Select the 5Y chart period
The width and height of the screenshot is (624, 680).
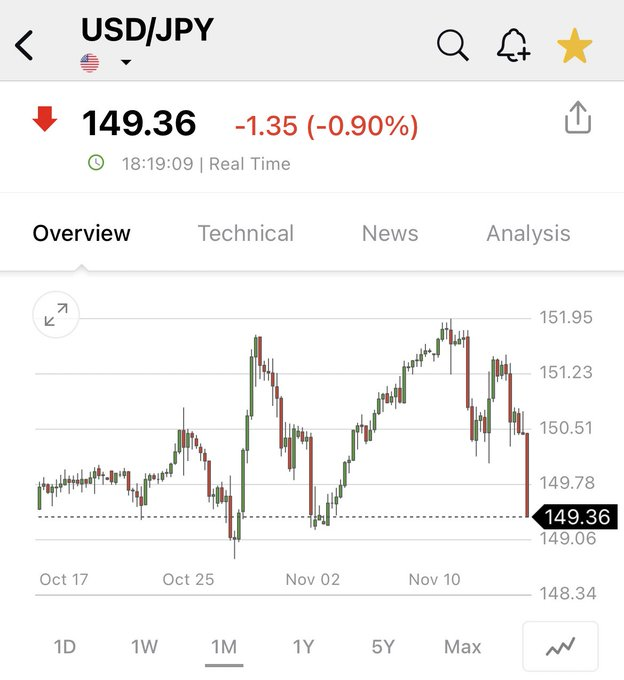tap(383, 647)
